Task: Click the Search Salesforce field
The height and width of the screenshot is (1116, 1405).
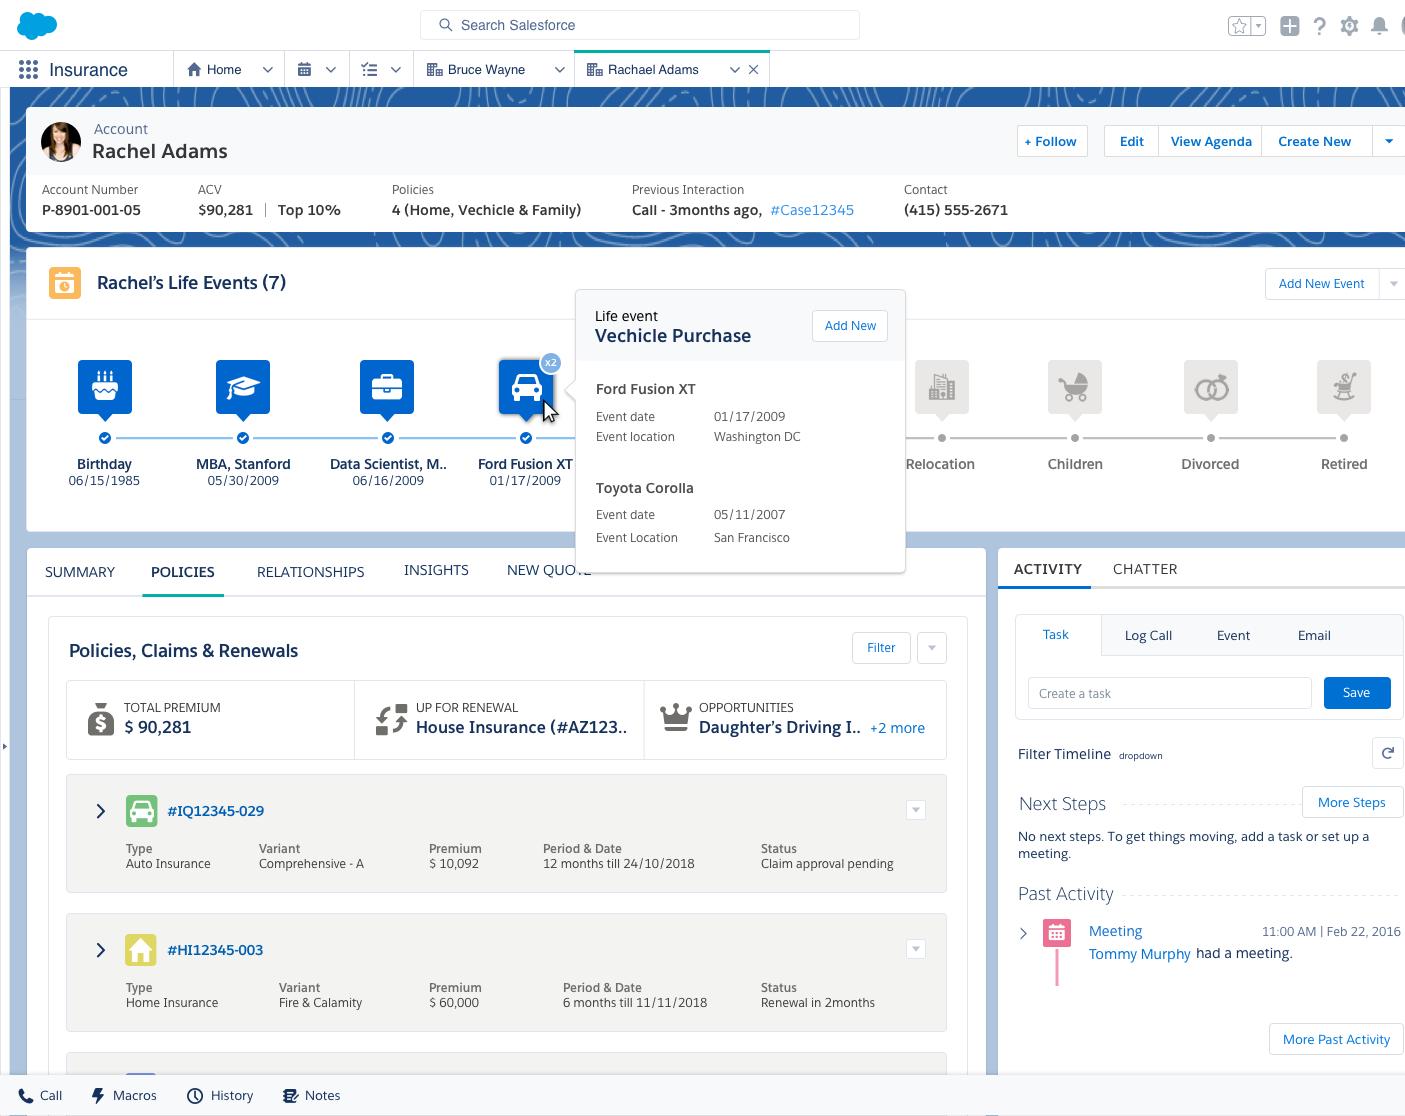Action: 640,25
